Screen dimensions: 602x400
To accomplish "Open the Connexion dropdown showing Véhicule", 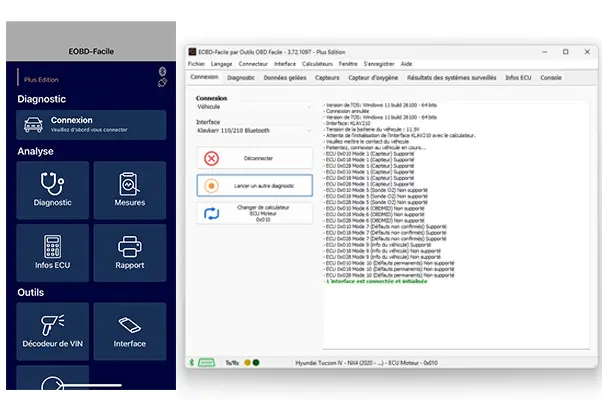I will 254,107.
